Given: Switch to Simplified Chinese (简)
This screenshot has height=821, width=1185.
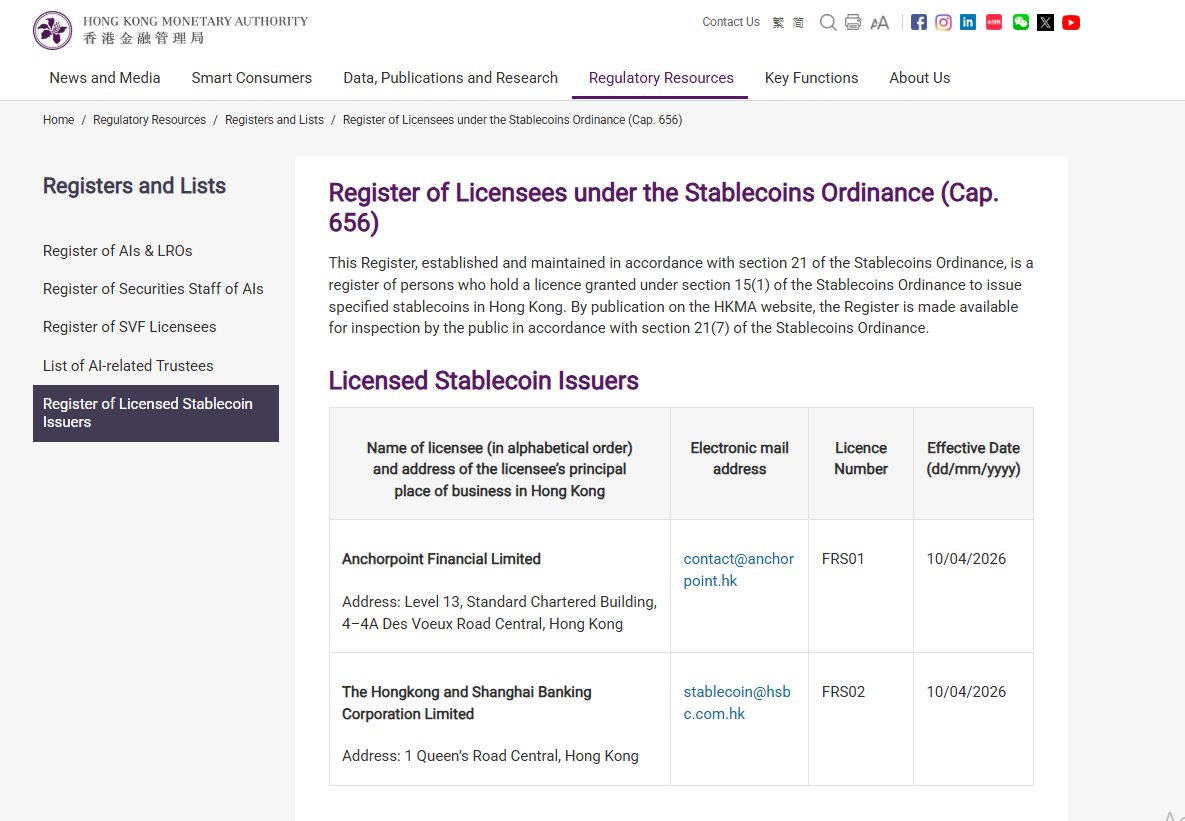Looking at the screenshot, I should click(798, 23).
